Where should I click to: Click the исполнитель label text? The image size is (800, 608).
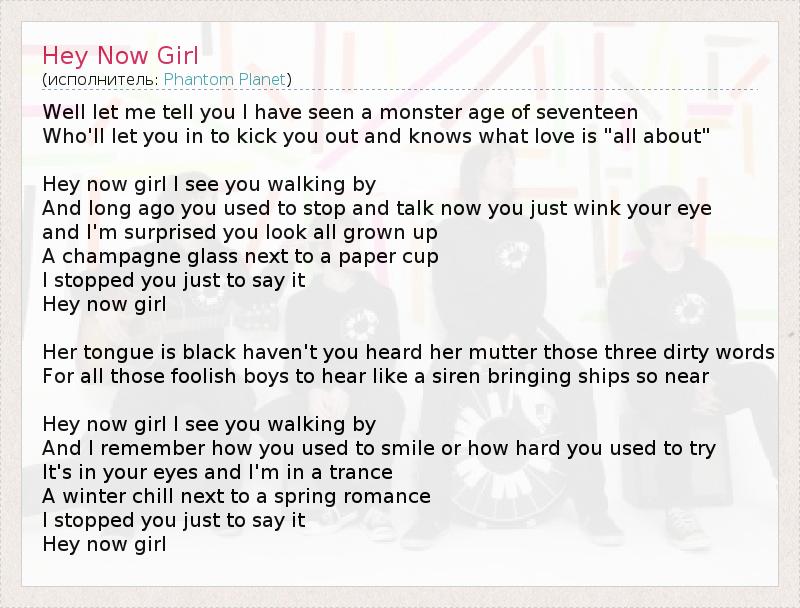pyautogui.click(x=101, y=79)
